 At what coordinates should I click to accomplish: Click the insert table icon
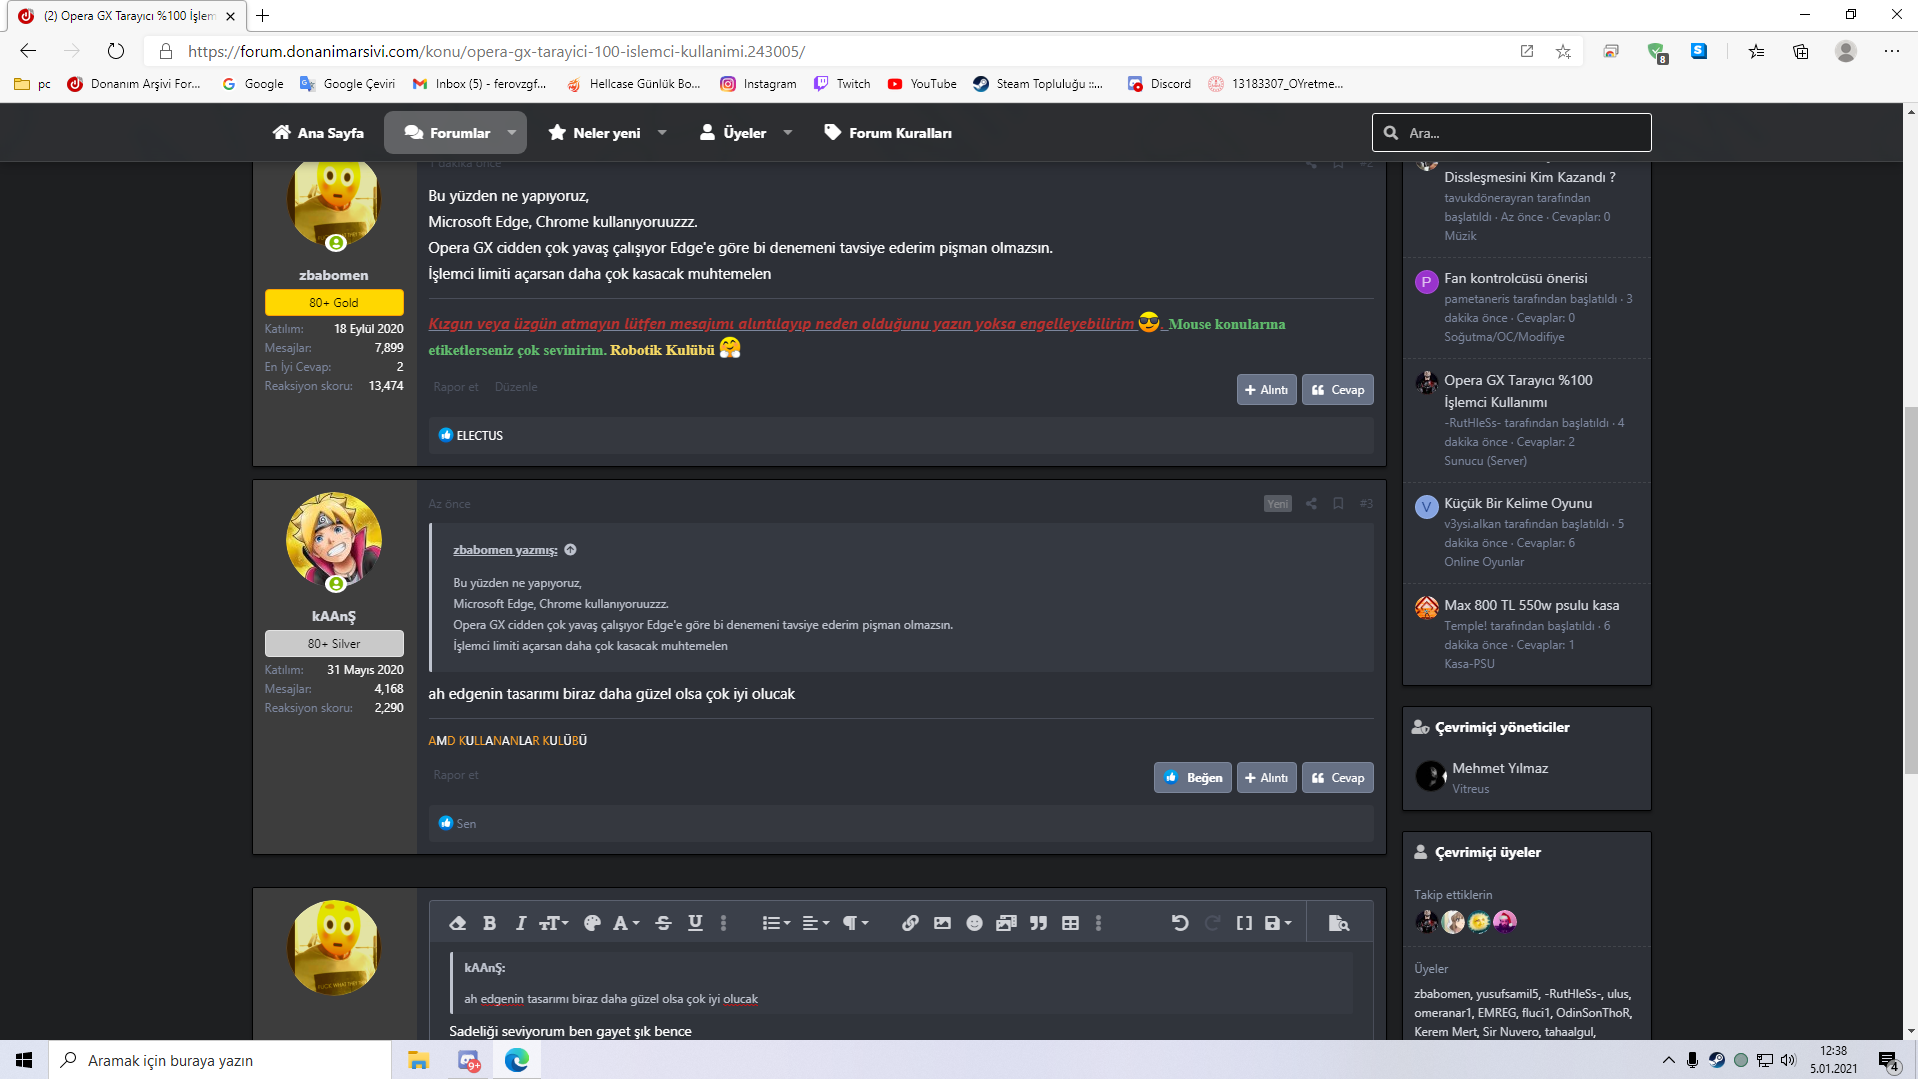point(1070,923)
